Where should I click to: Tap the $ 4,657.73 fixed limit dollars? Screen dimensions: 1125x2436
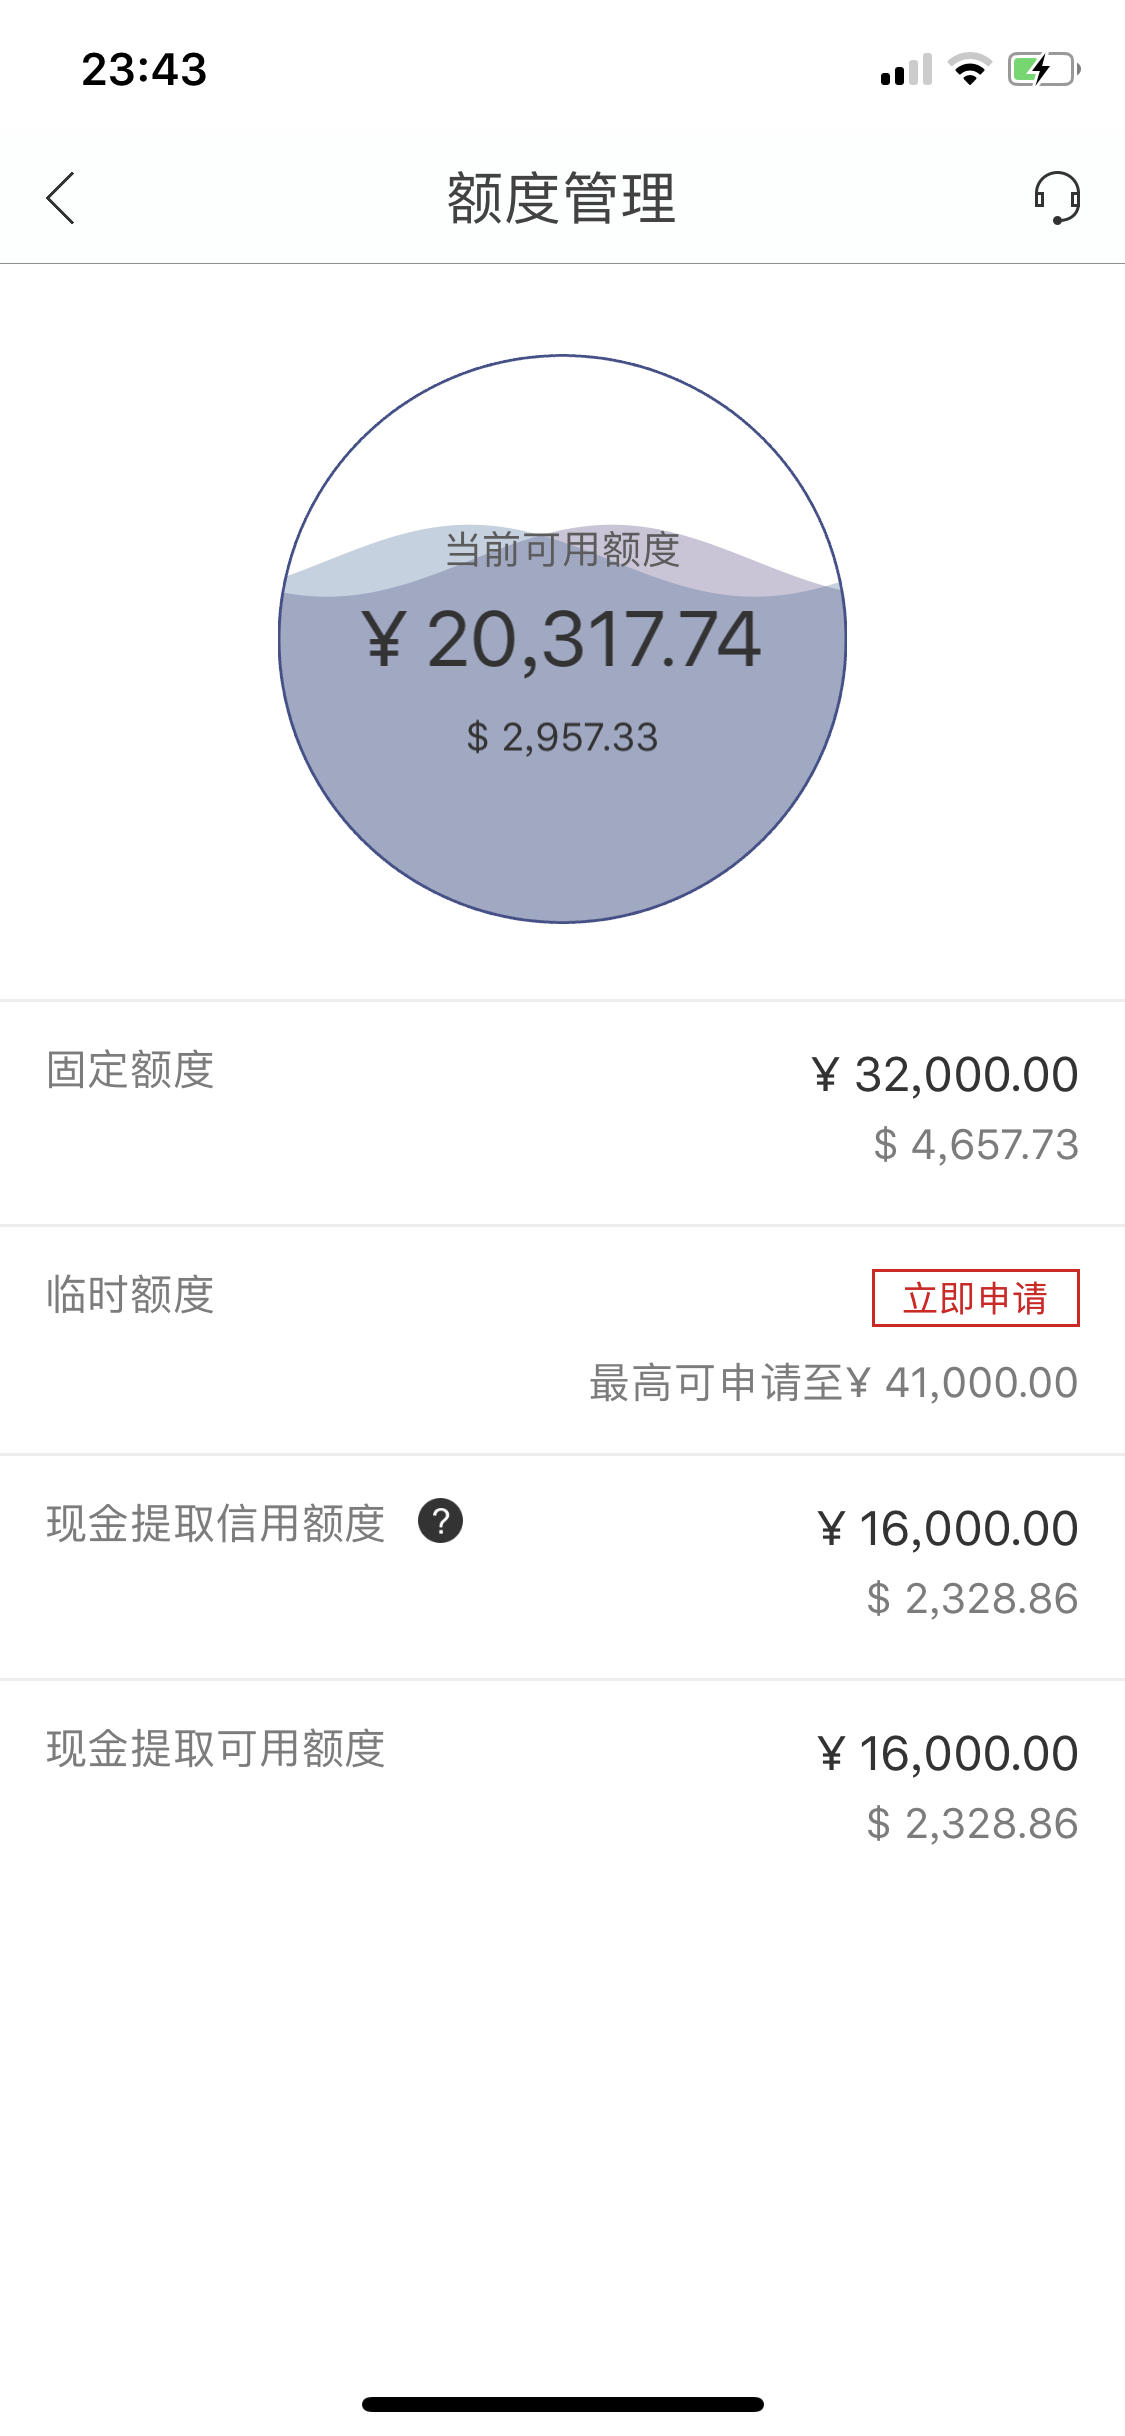tap(976, 1145)
